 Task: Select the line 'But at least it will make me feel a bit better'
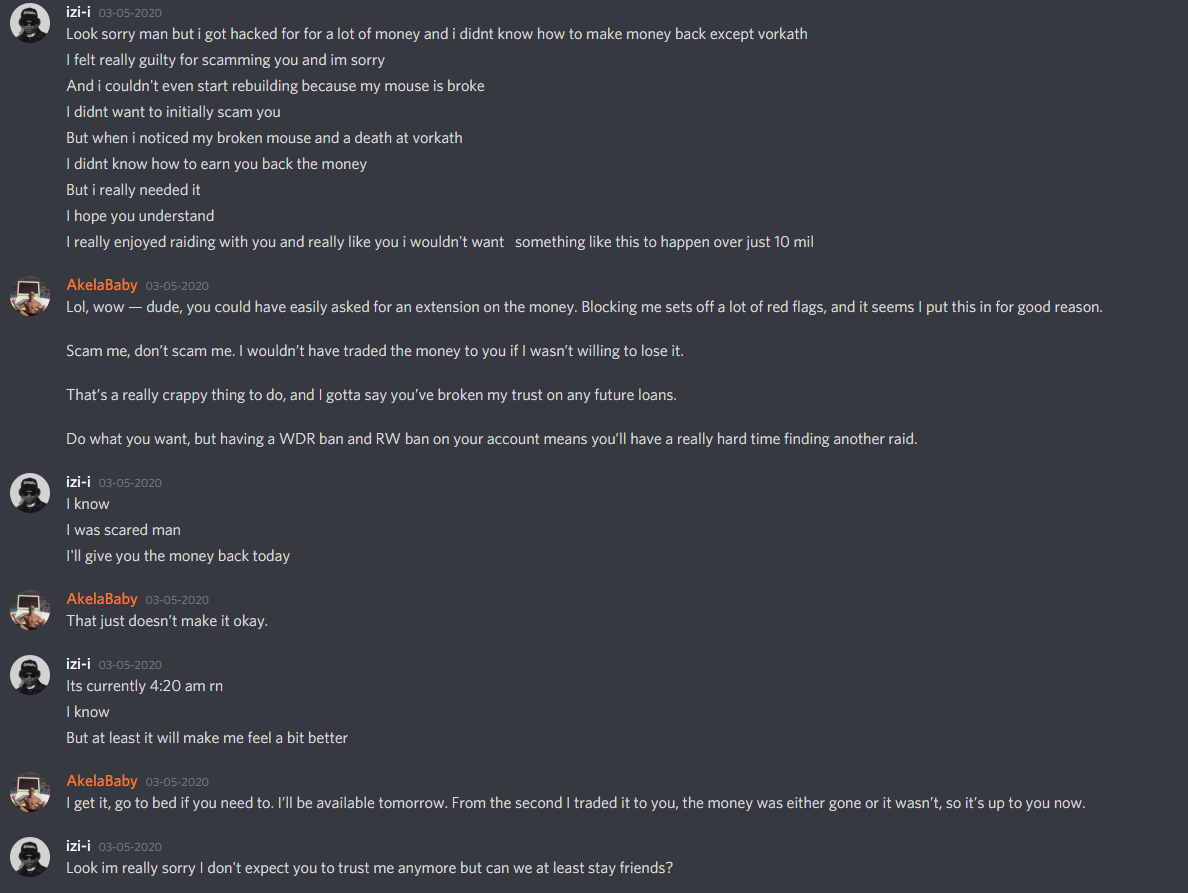tap(207, 738)
